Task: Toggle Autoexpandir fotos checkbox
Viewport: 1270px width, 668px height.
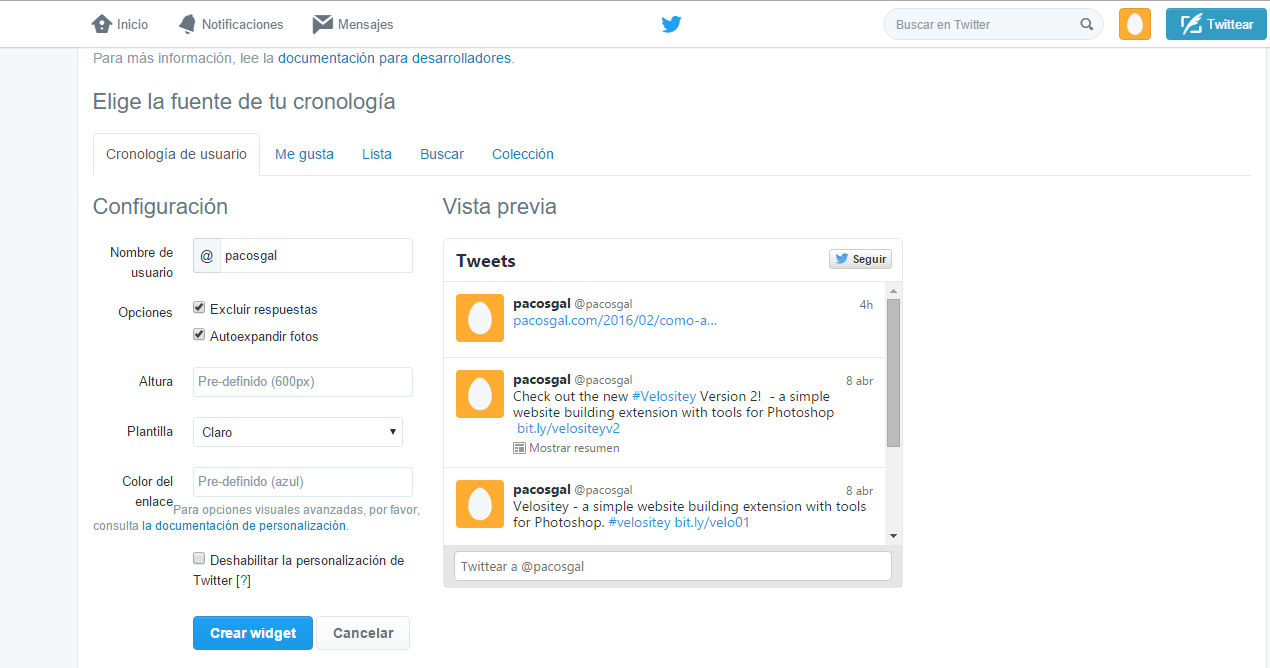Action: tap(199, 335)
